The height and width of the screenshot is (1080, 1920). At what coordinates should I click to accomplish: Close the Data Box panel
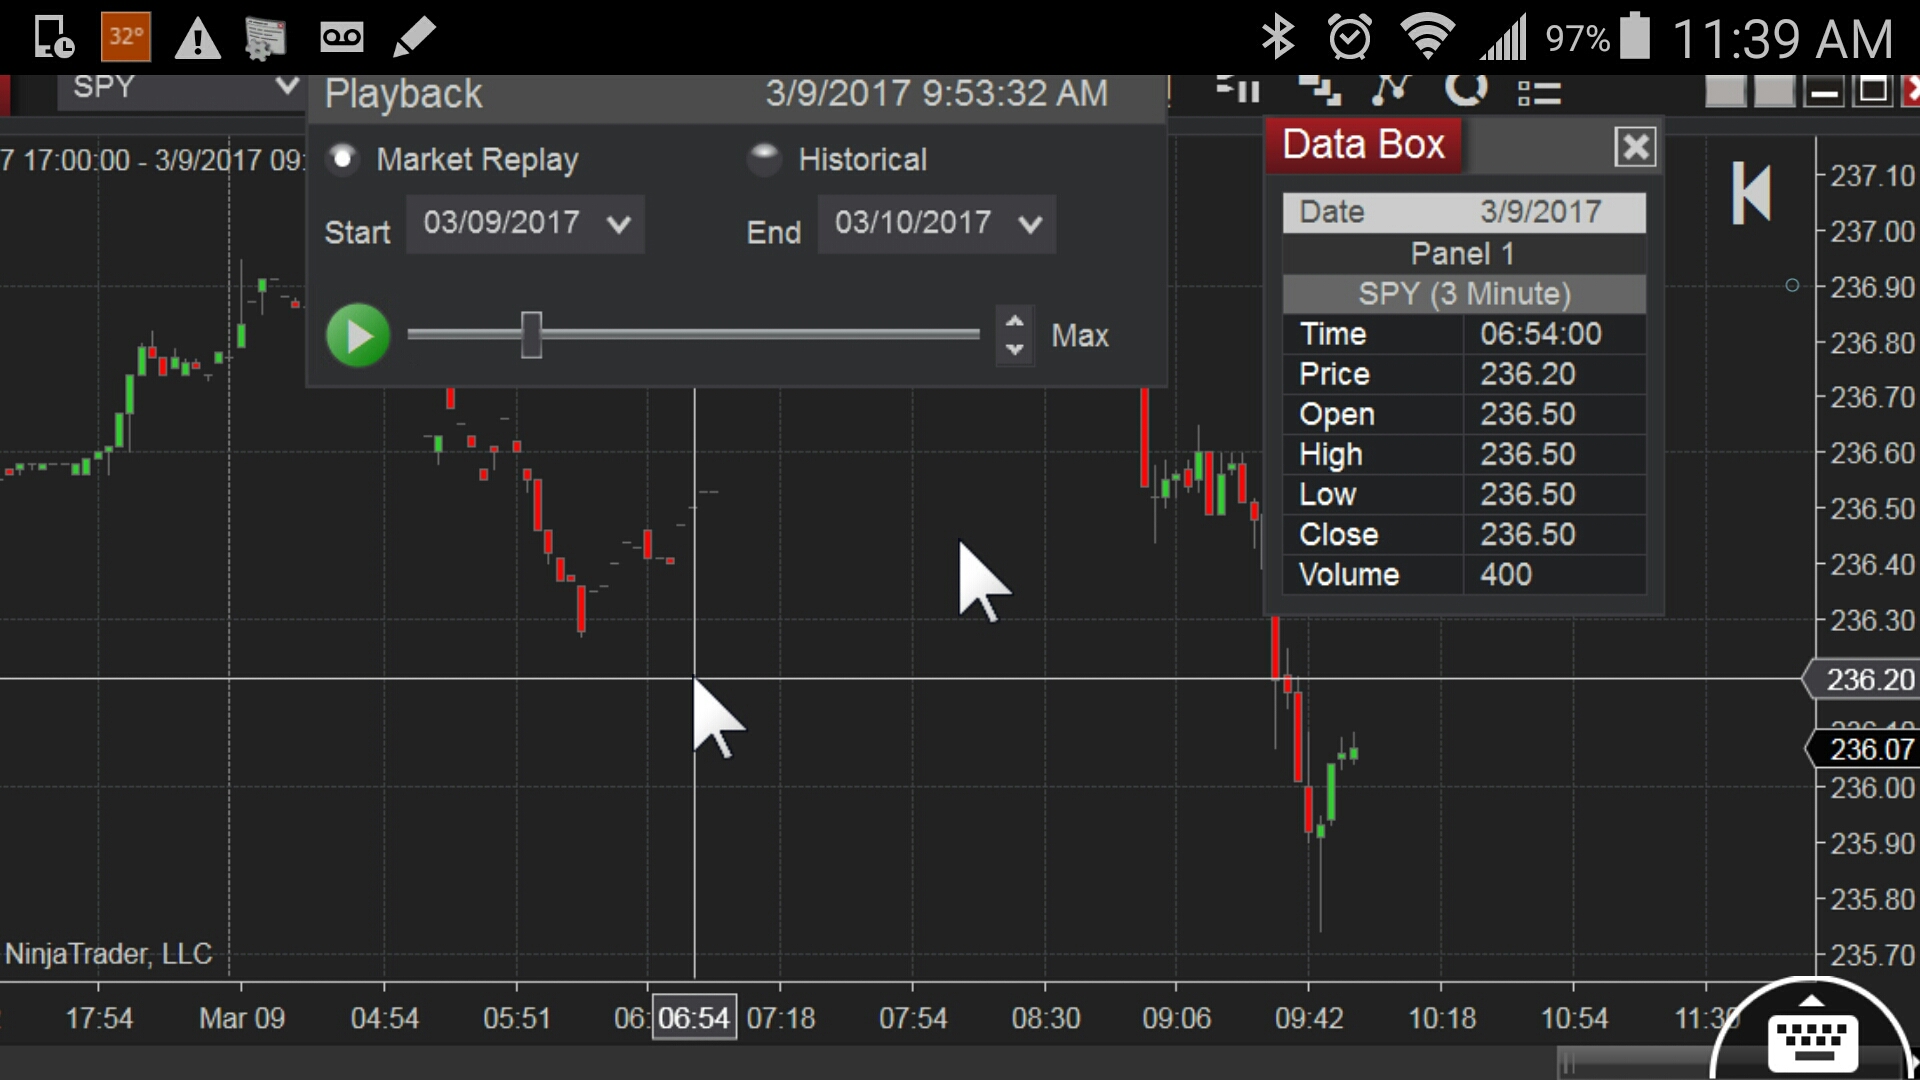click(1634, 147)
